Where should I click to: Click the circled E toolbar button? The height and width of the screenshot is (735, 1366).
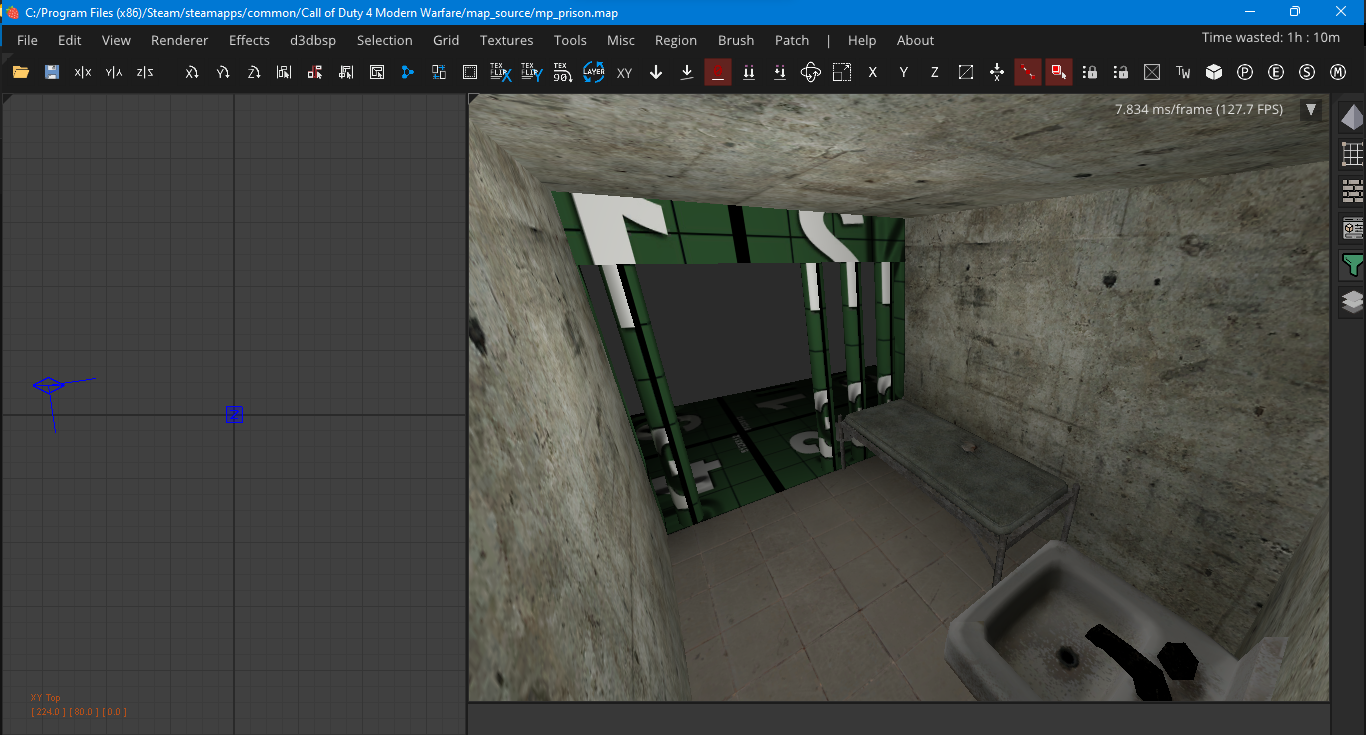(x=1276, y=72)
